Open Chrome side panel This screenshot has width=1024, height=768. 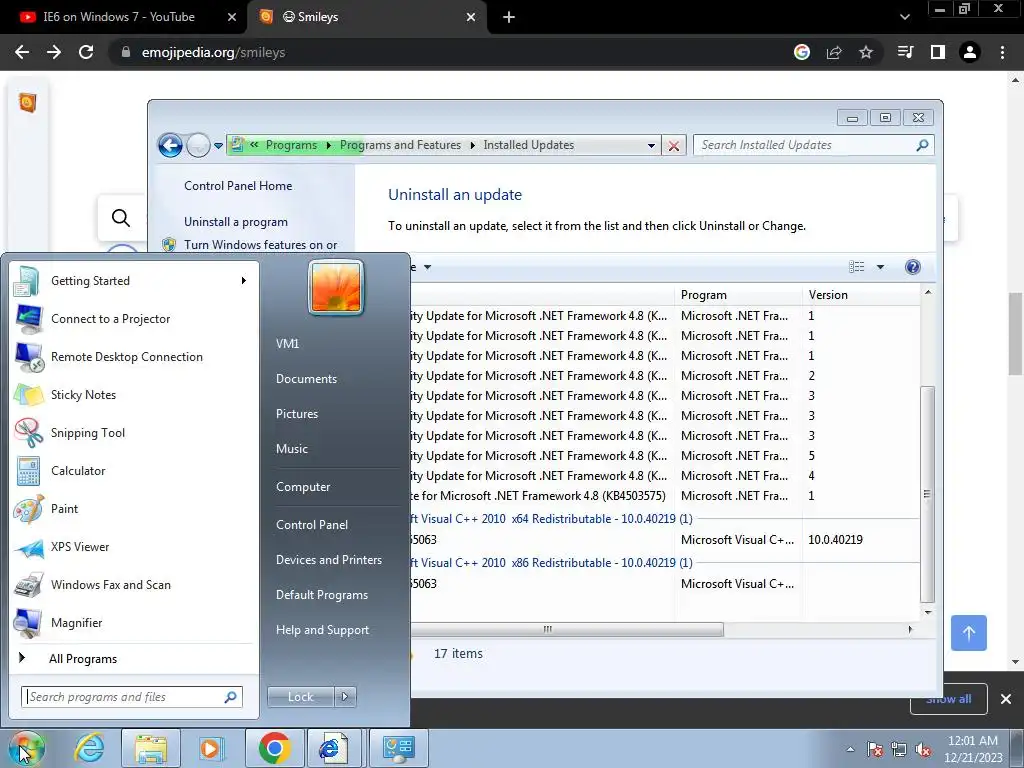click(x=938, y=52)
